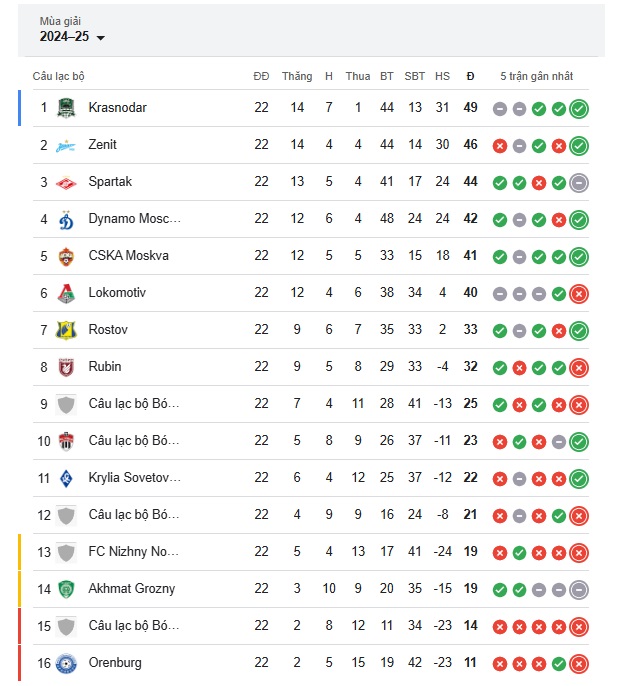Open the 2024–25 season dropdown
This screenshot has height=686, width=639.
[x=72, y=37]
